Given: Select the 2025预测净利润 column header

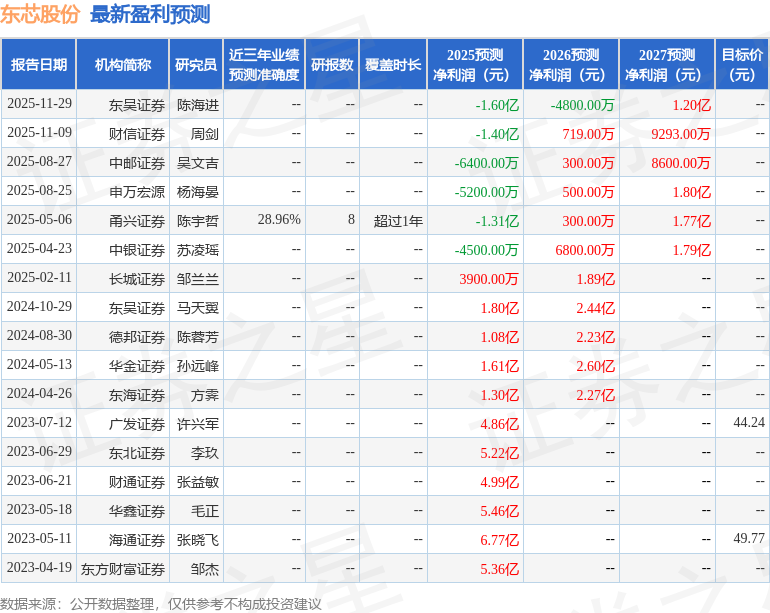Looking at the screenshot, I should click(475, 64).
